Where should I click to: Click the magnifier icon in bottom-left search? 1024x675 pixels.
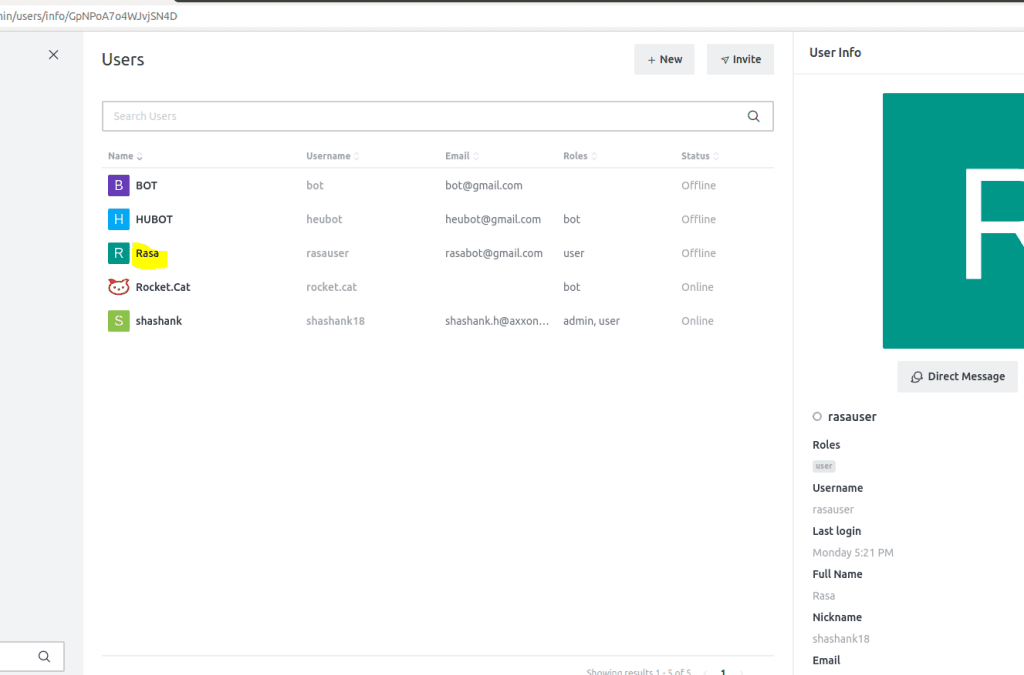pos(44,657)
